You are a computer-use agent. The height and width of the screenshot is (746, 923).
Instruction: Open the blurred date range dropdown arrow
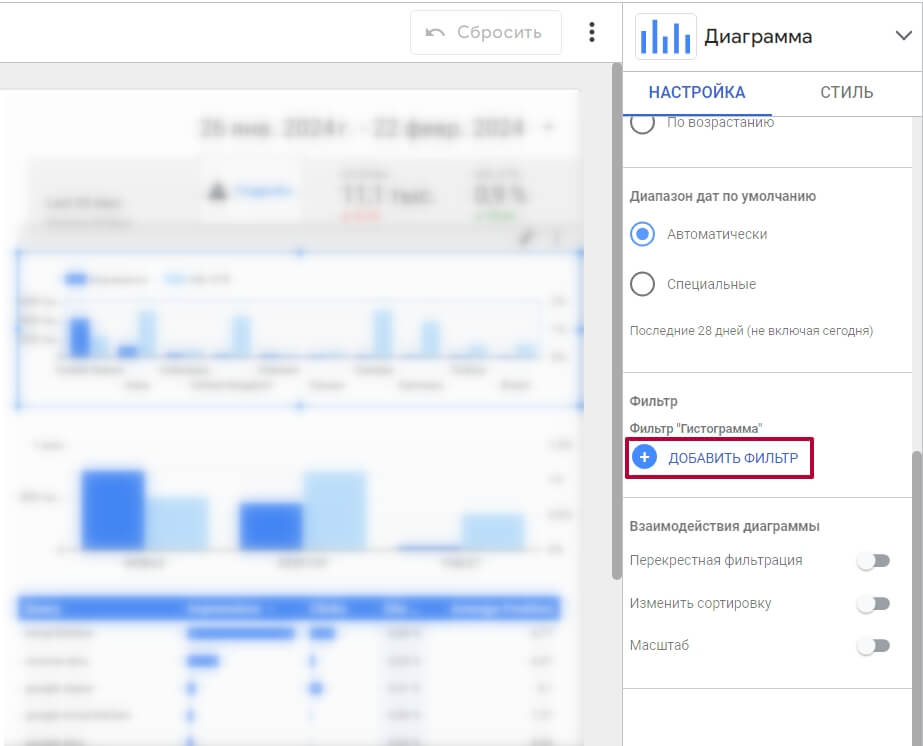[x=548, y=127]
